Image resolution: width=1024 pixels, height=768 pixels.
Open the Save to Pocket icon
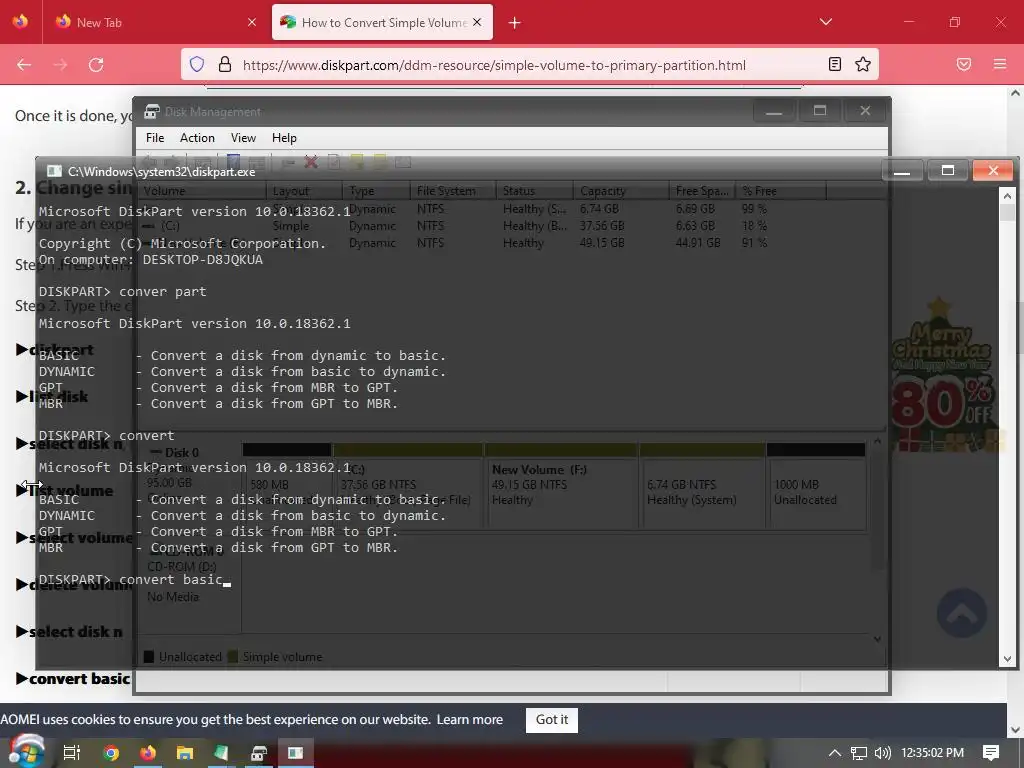964,65
